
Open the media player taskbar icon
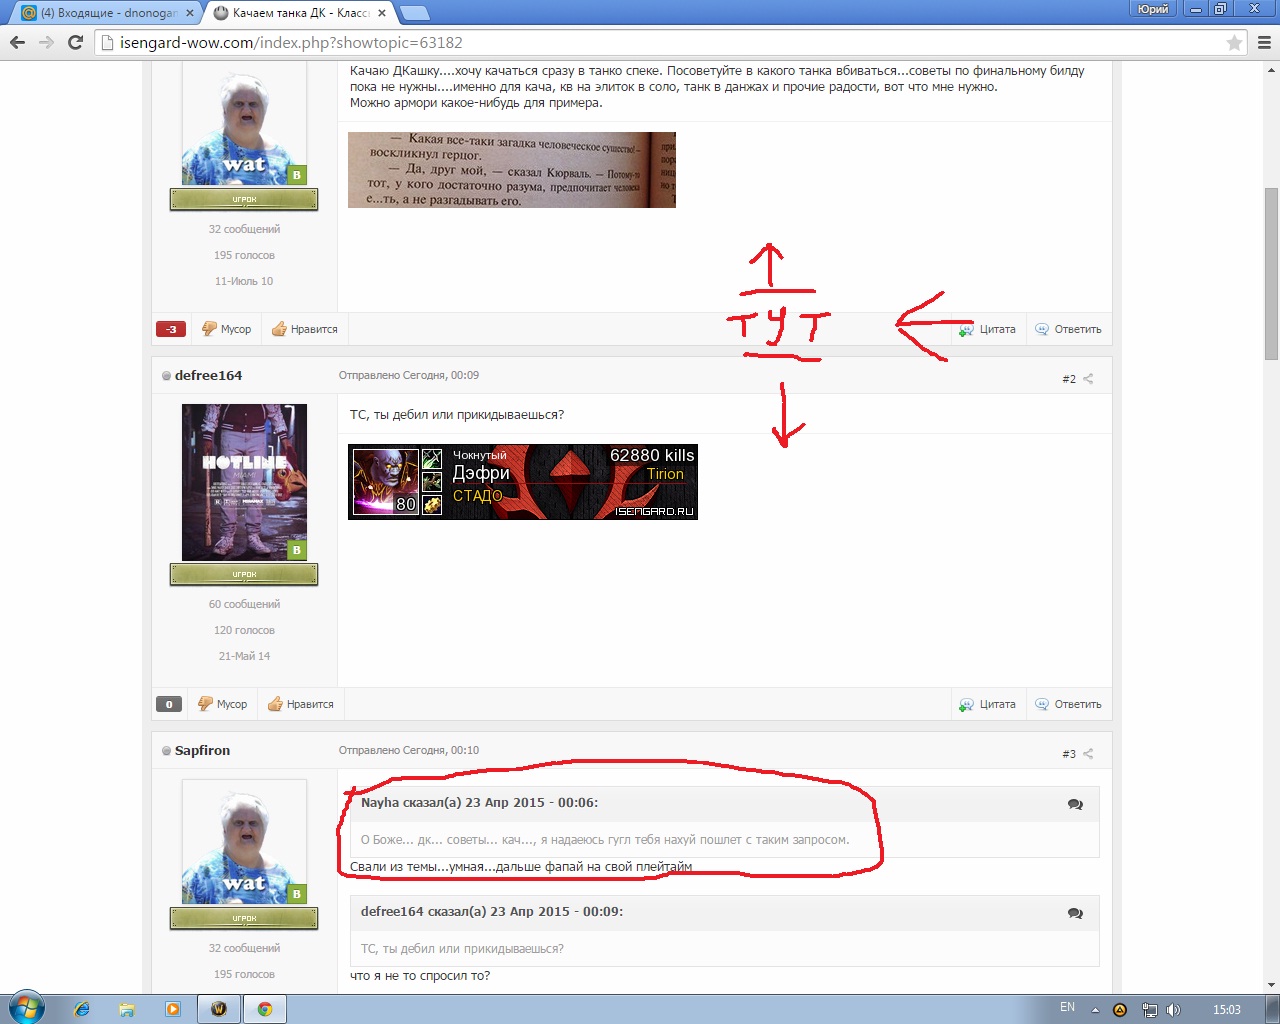(173, 1009)
